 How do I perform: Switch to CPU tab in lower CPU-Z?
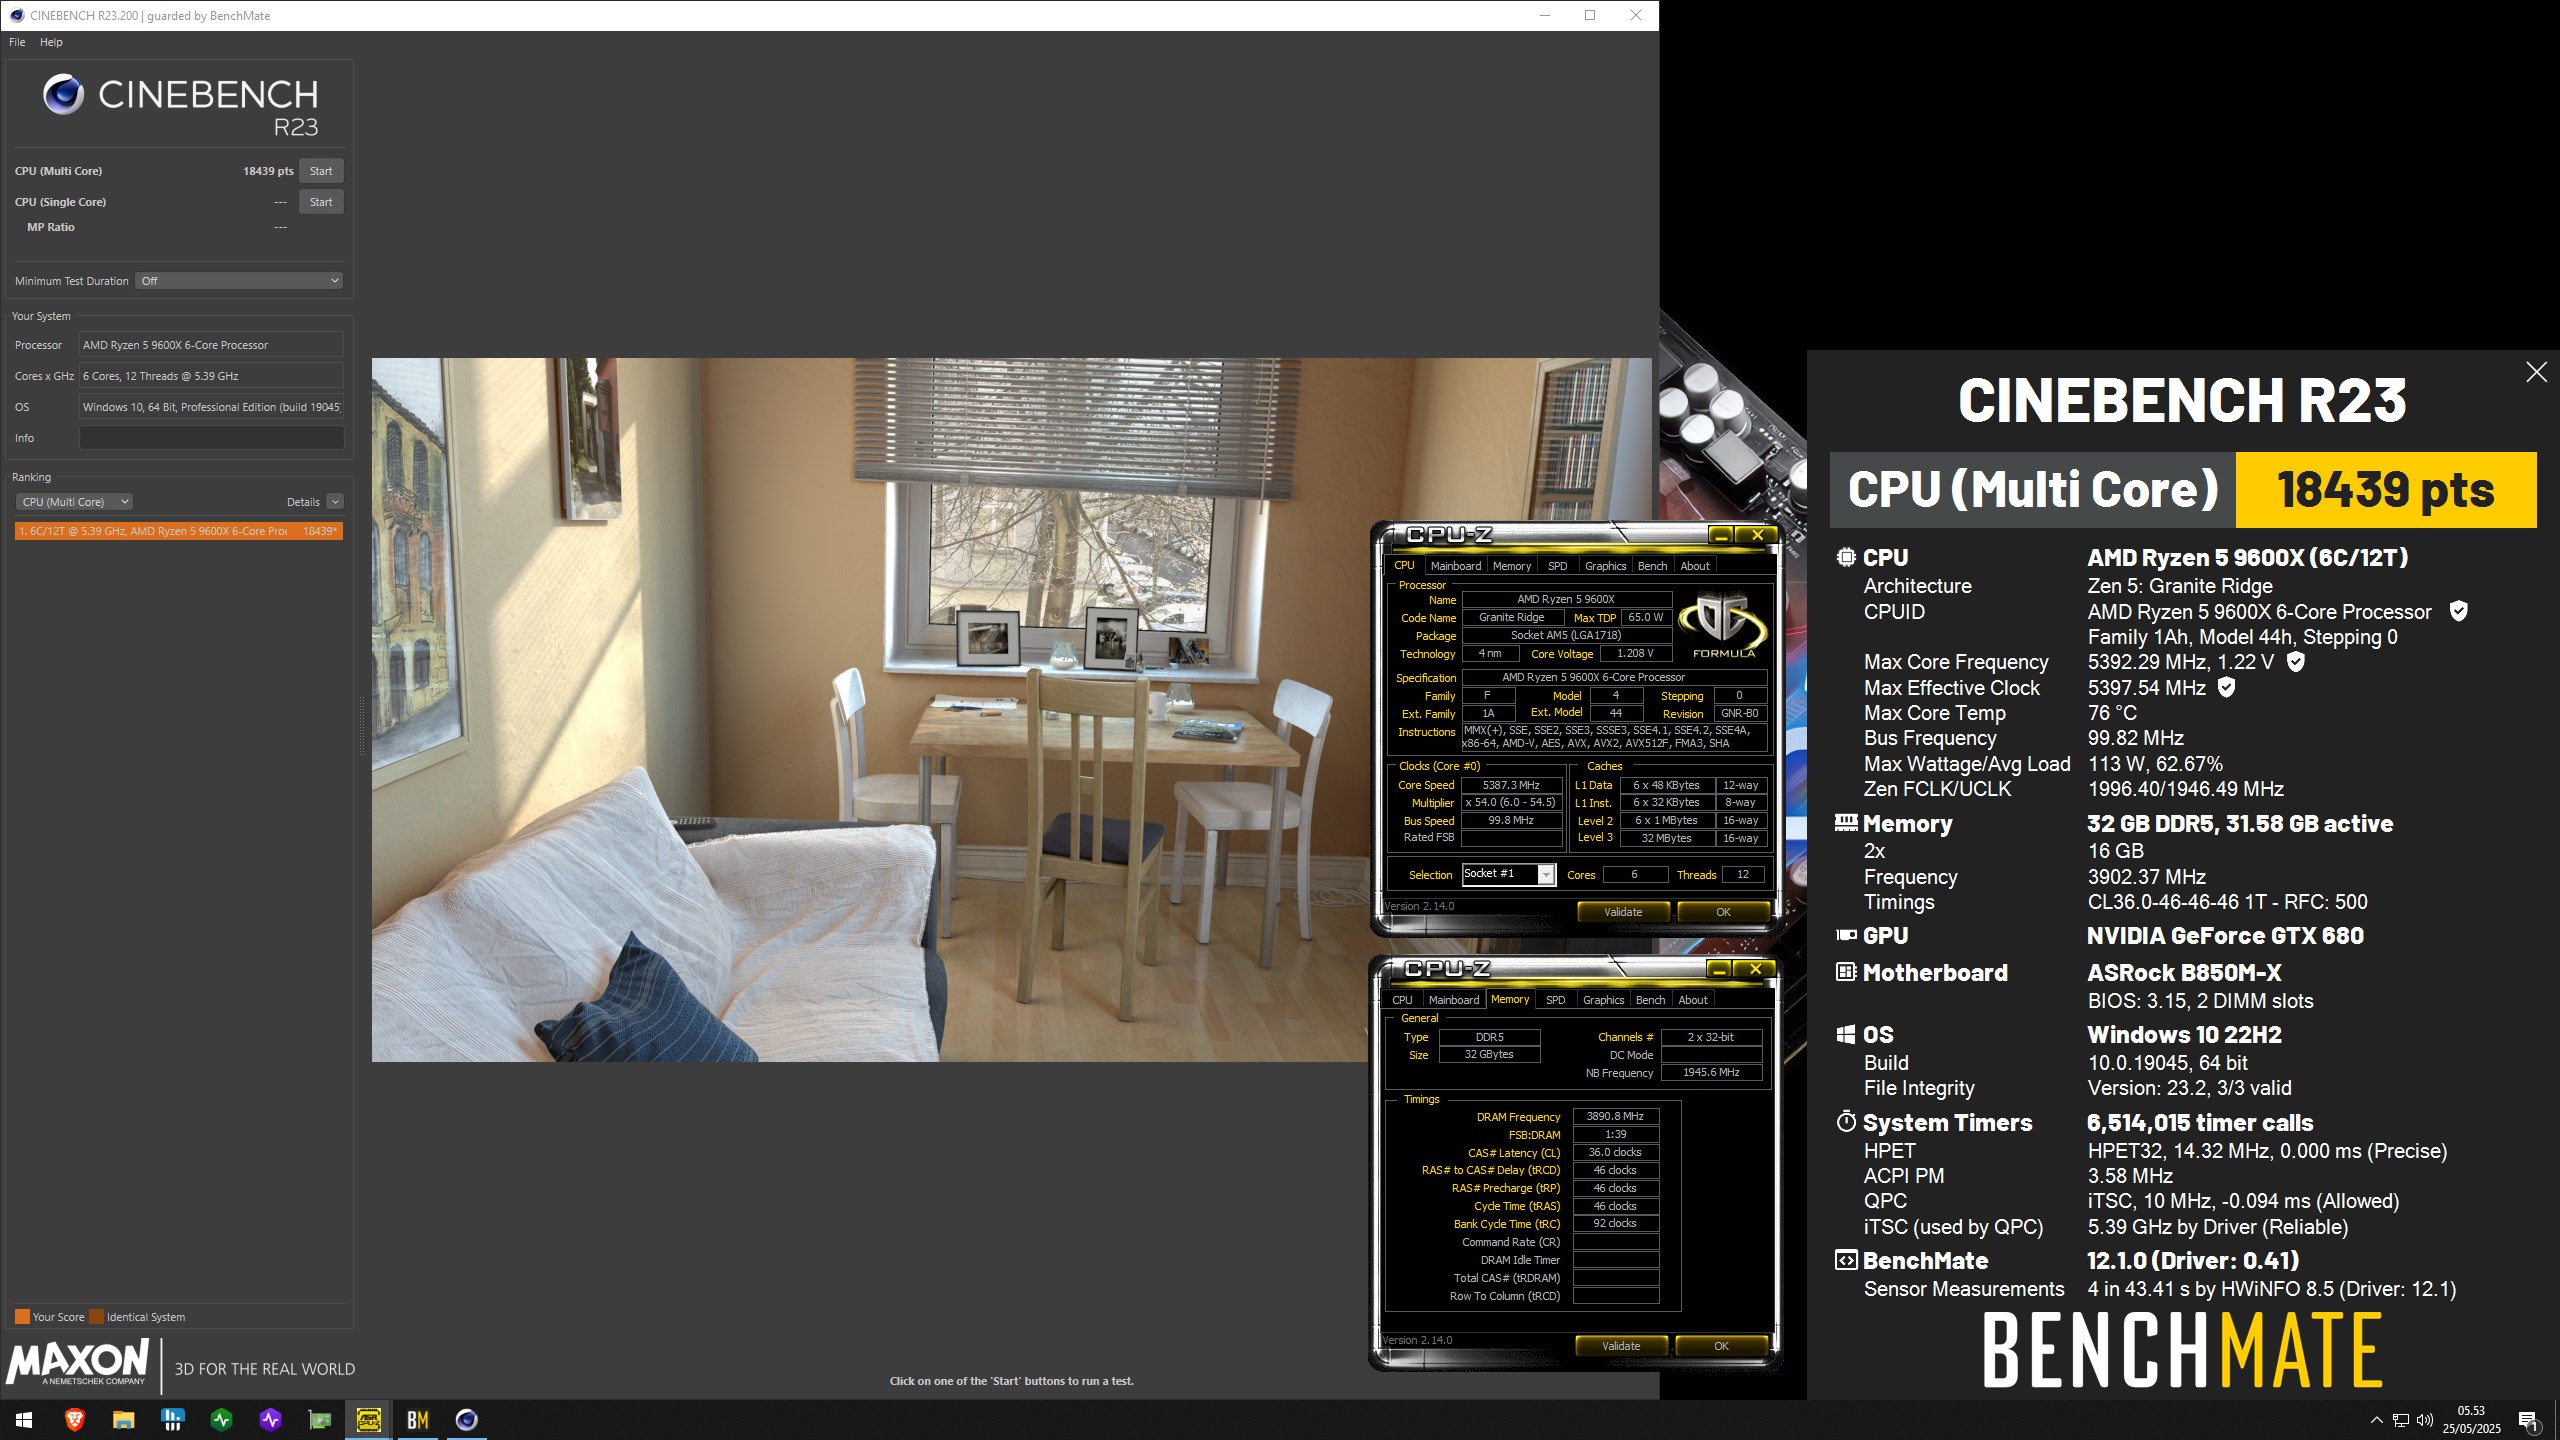[x=1402, y=1000]
